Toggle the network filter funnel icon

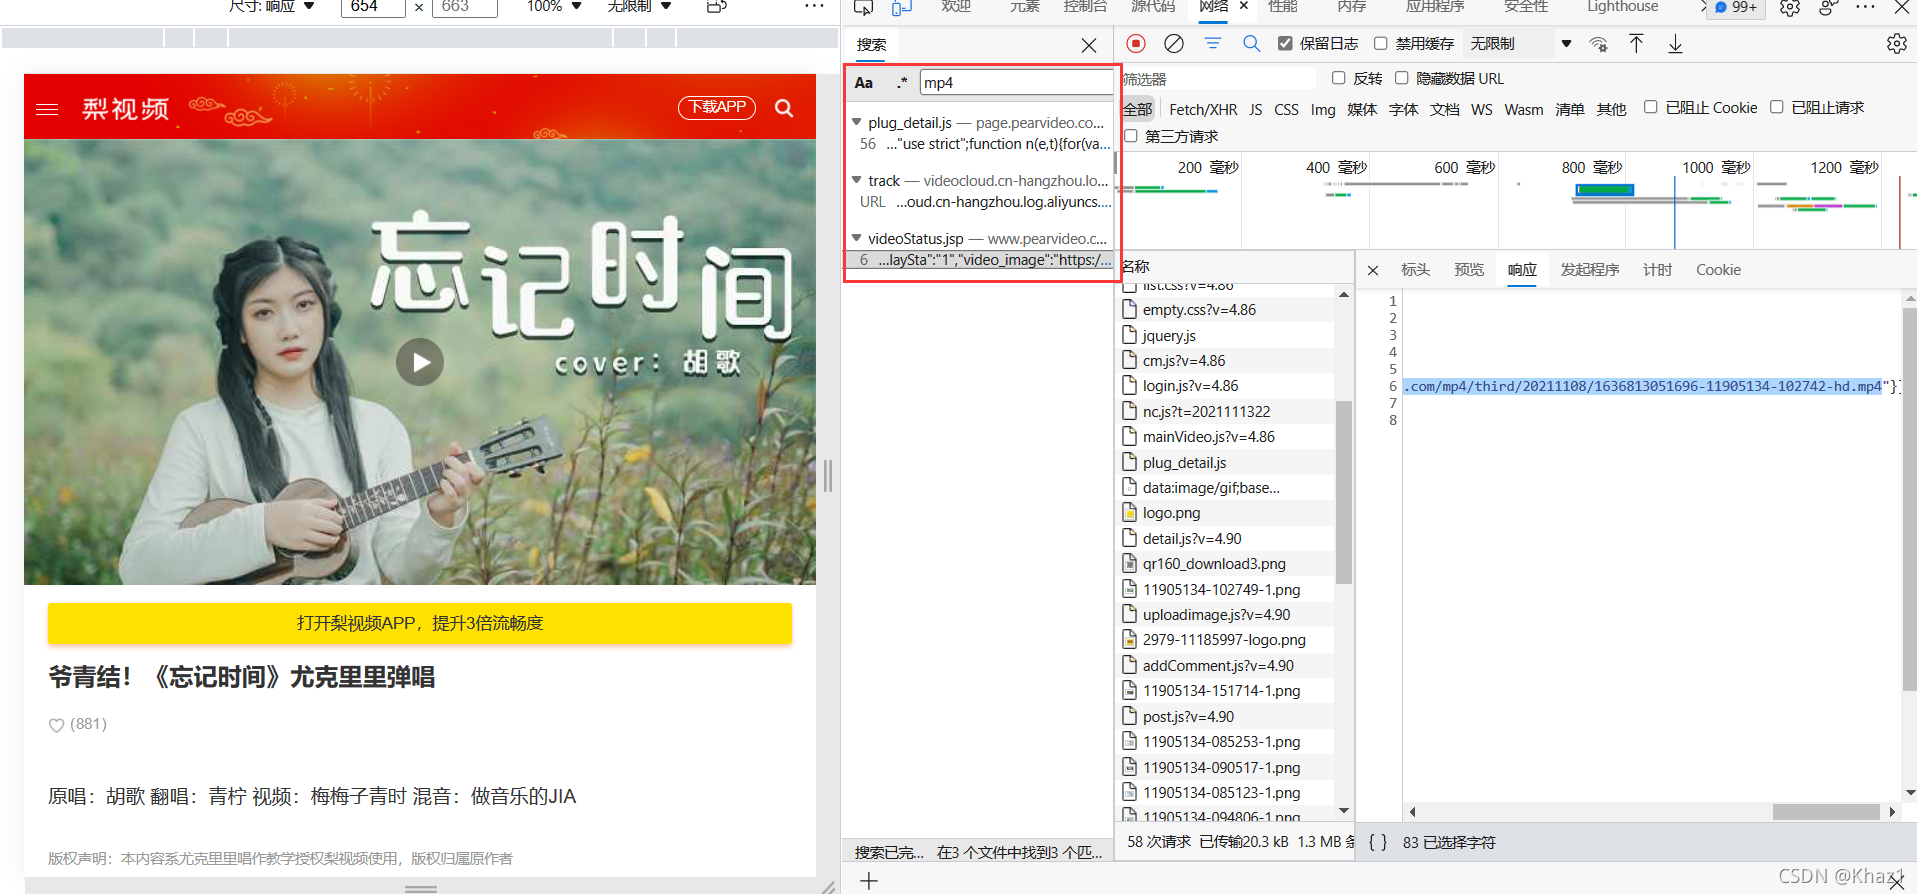pos(1213,43)
